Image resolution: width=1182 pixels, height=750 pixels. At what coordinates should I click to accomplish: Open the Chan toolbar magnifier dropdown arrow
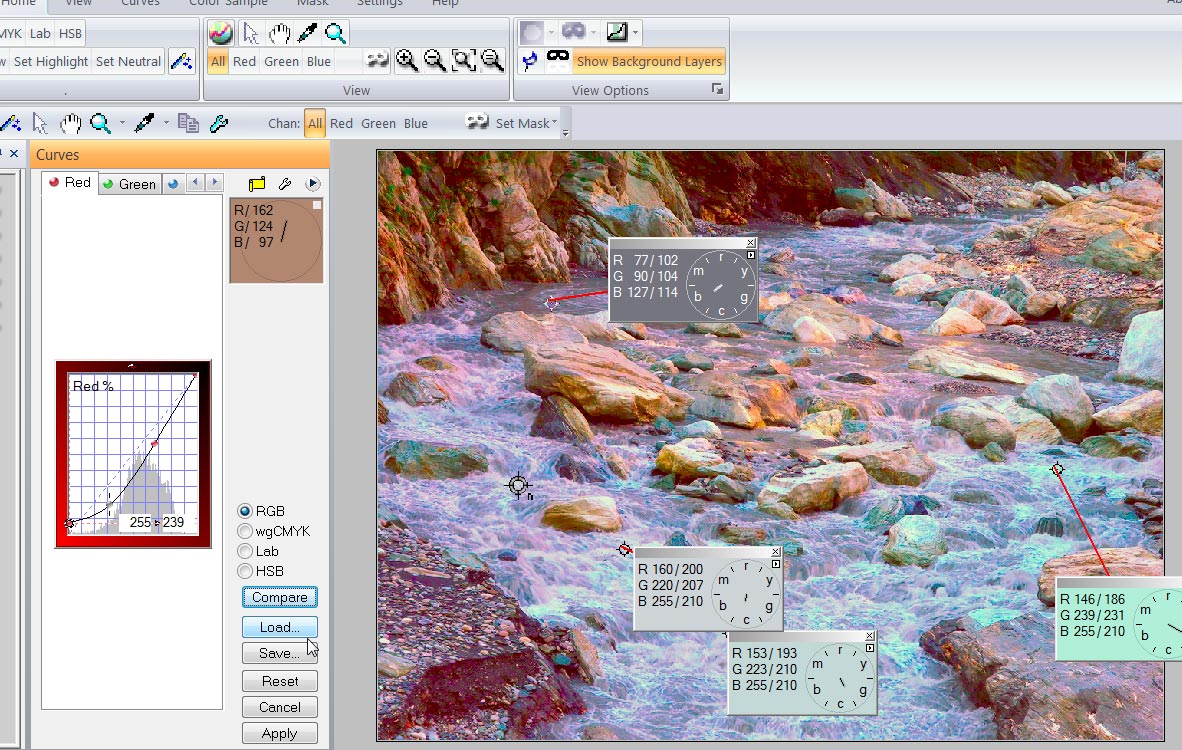pos(121,123)
